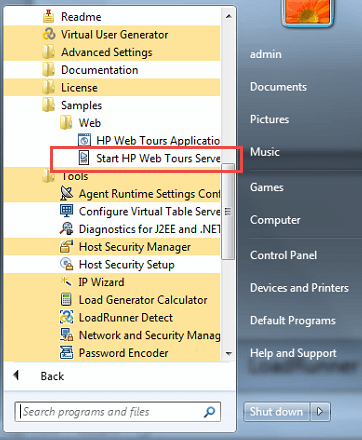Focus the Search programs and files box

tap(117, 412)
